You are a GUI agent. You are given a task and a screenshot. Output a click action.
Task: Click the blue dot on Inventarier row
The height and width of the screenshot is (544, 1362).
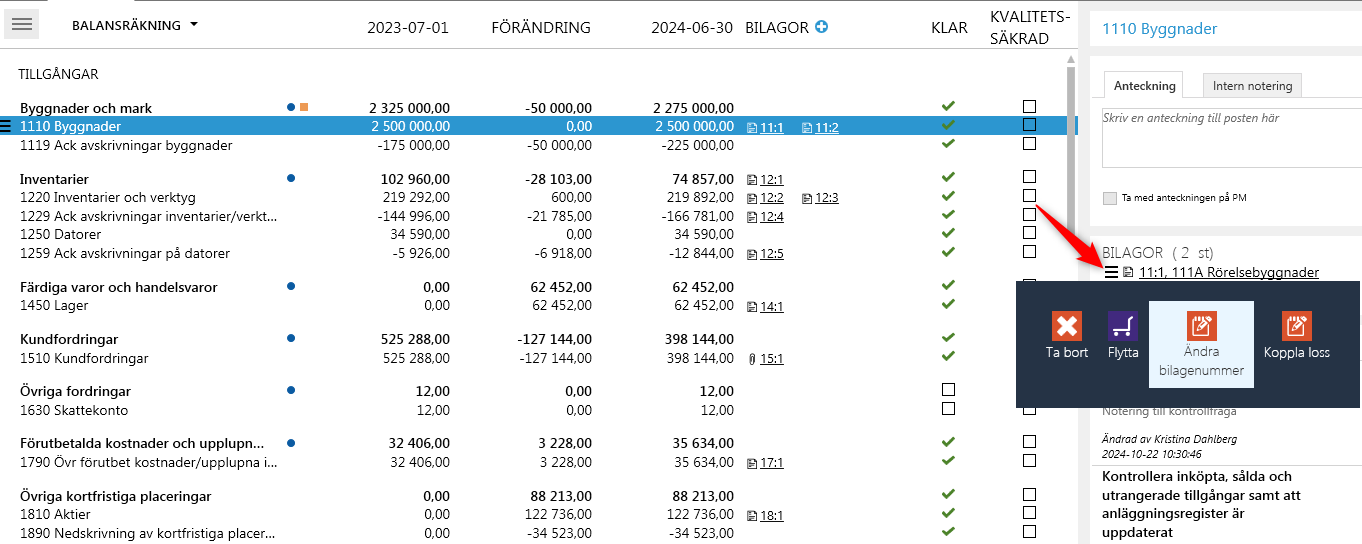click(290, 178)
